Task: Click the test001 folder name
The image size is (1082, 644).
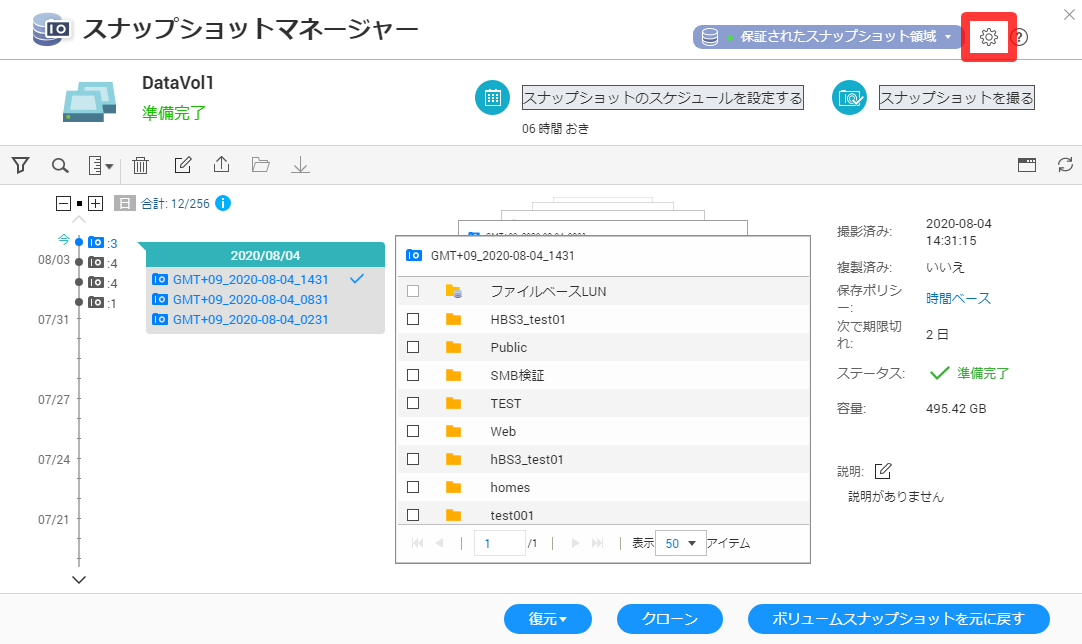Action: tap(511, 515)
